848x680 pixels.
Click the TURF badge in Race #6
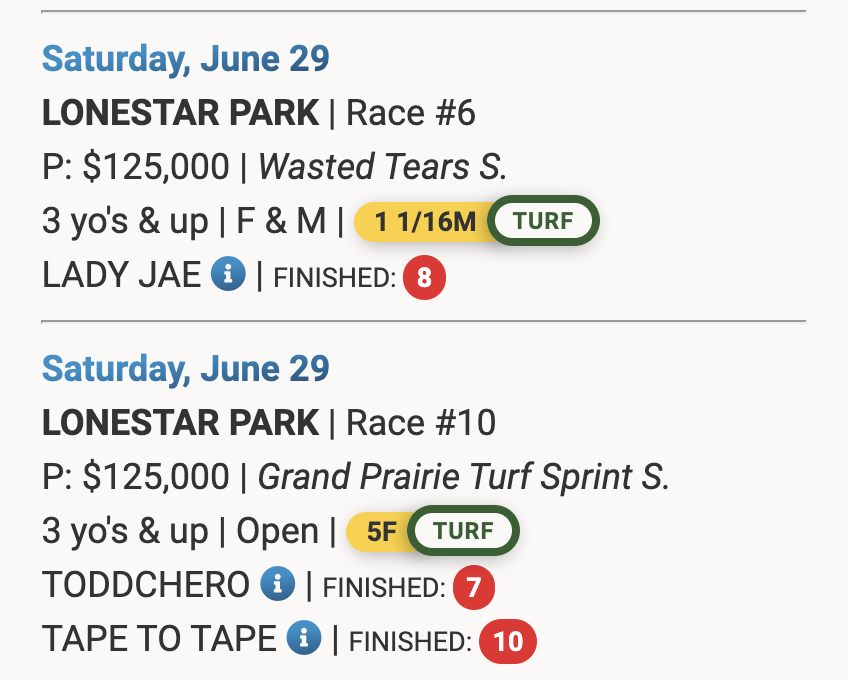pos(544,221)
